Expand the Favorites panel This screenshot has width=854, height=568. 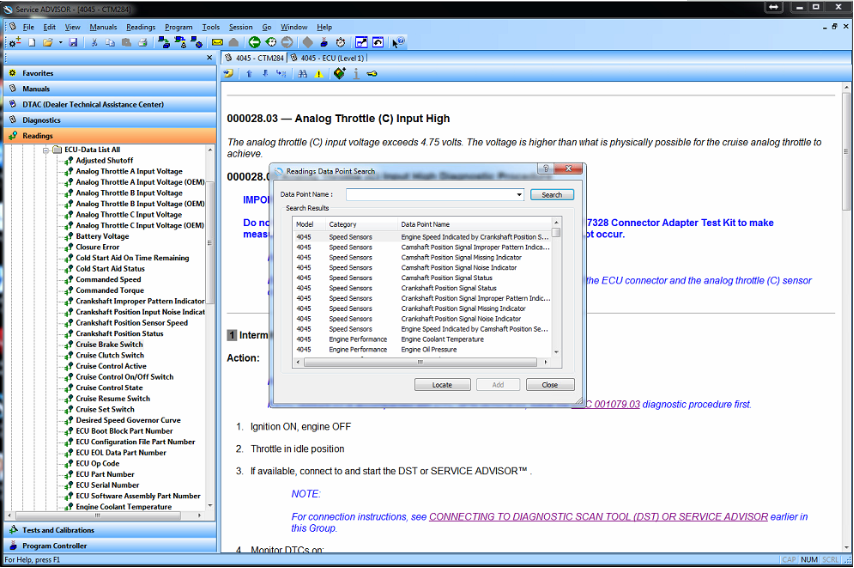110,73
